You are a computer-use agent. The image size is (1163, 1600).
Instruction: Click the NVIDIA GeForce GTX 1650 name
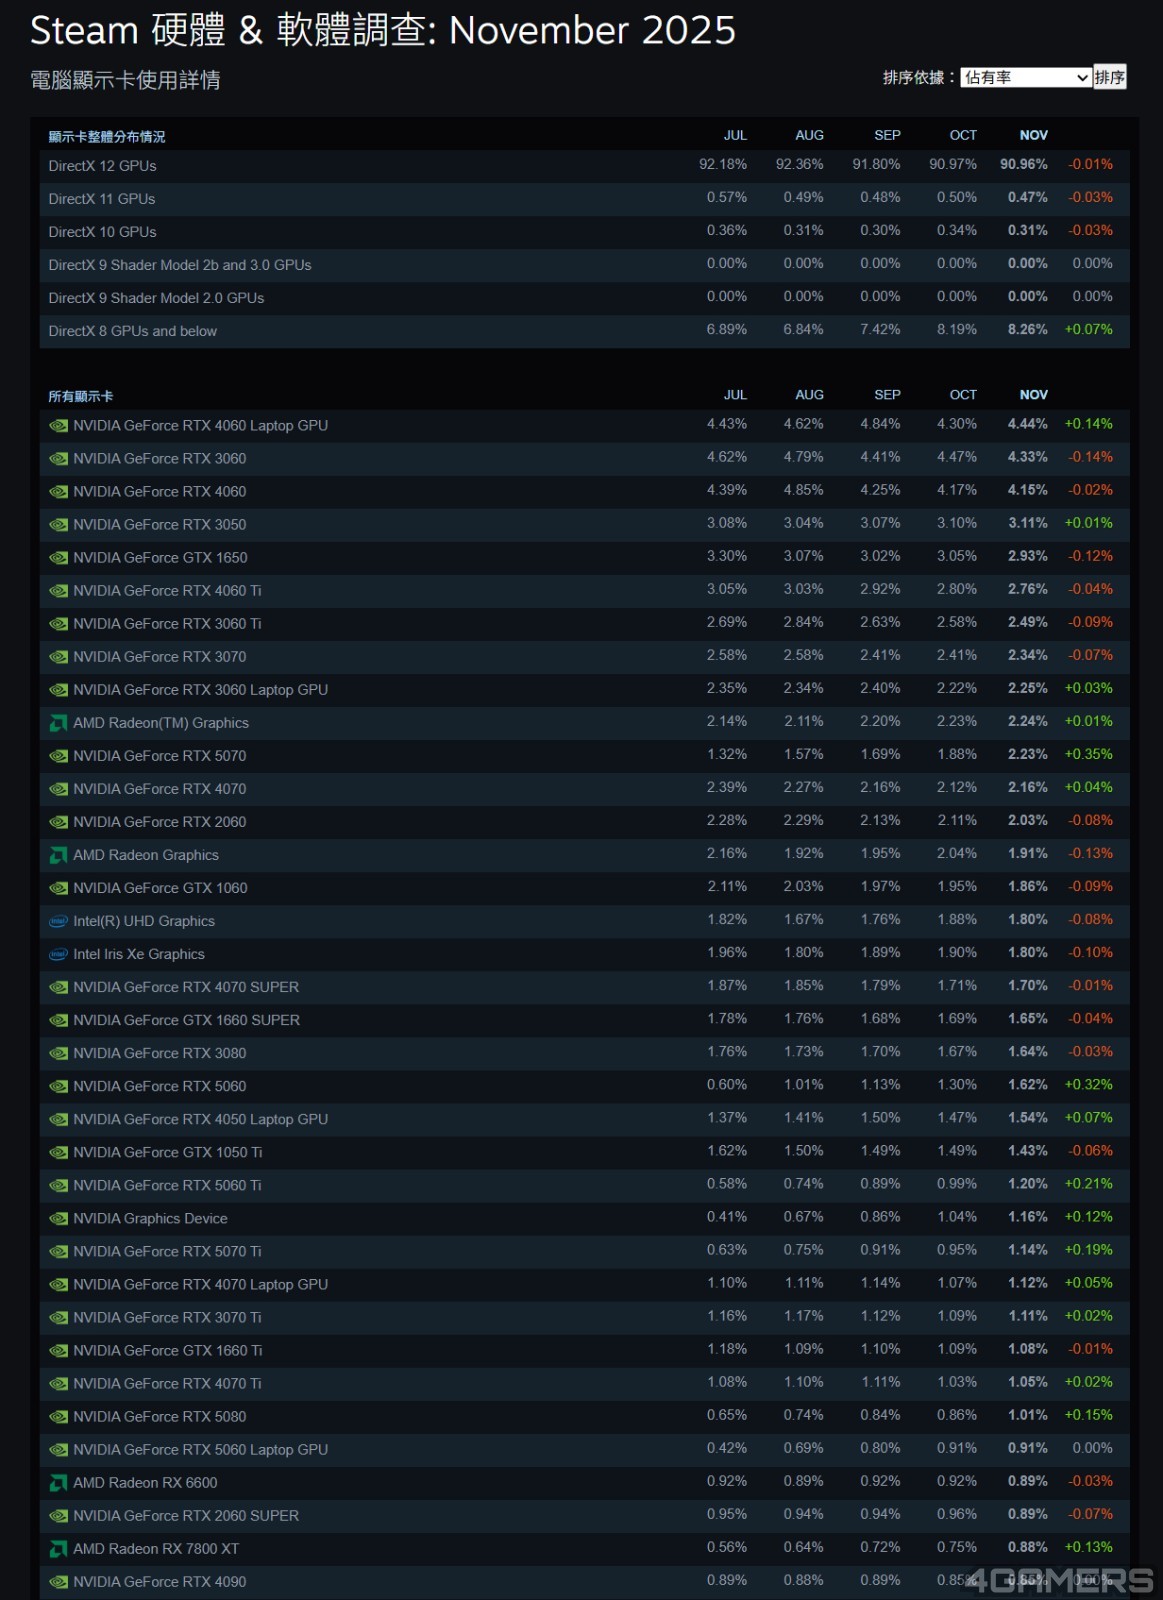[160, 558]
